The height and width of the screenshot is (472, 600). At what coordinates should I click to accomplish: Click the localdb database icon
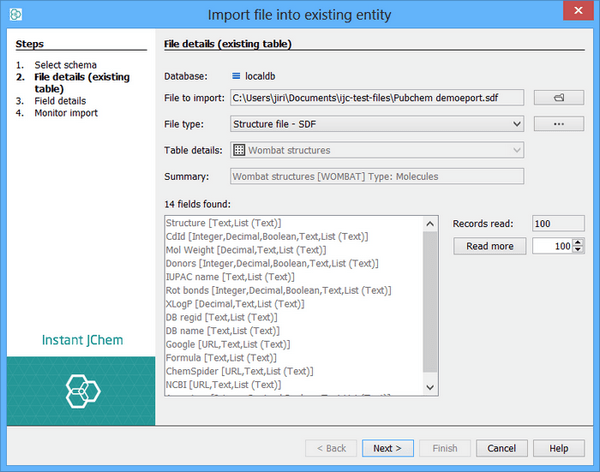pos(237,74)
